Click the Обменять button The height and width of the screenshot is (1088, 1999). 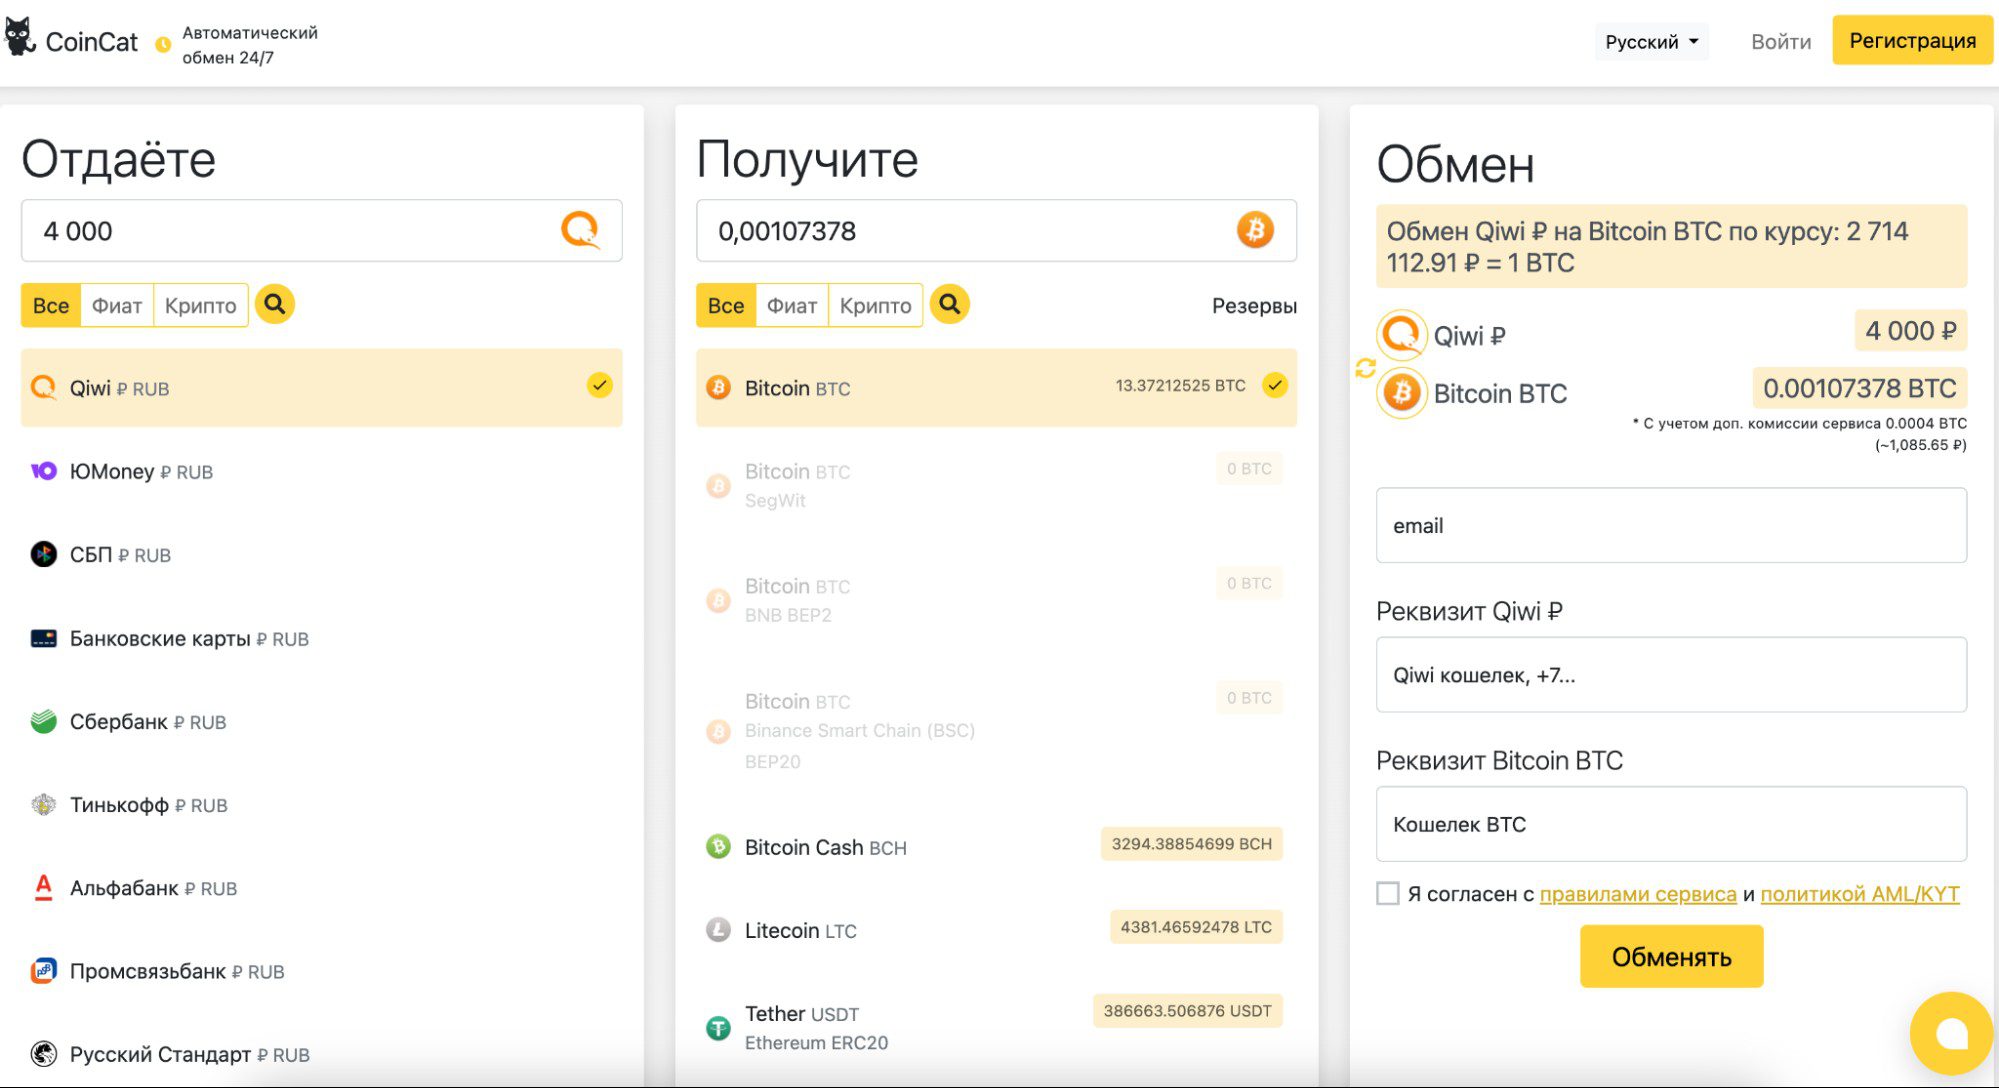(x=1671, y=956)
